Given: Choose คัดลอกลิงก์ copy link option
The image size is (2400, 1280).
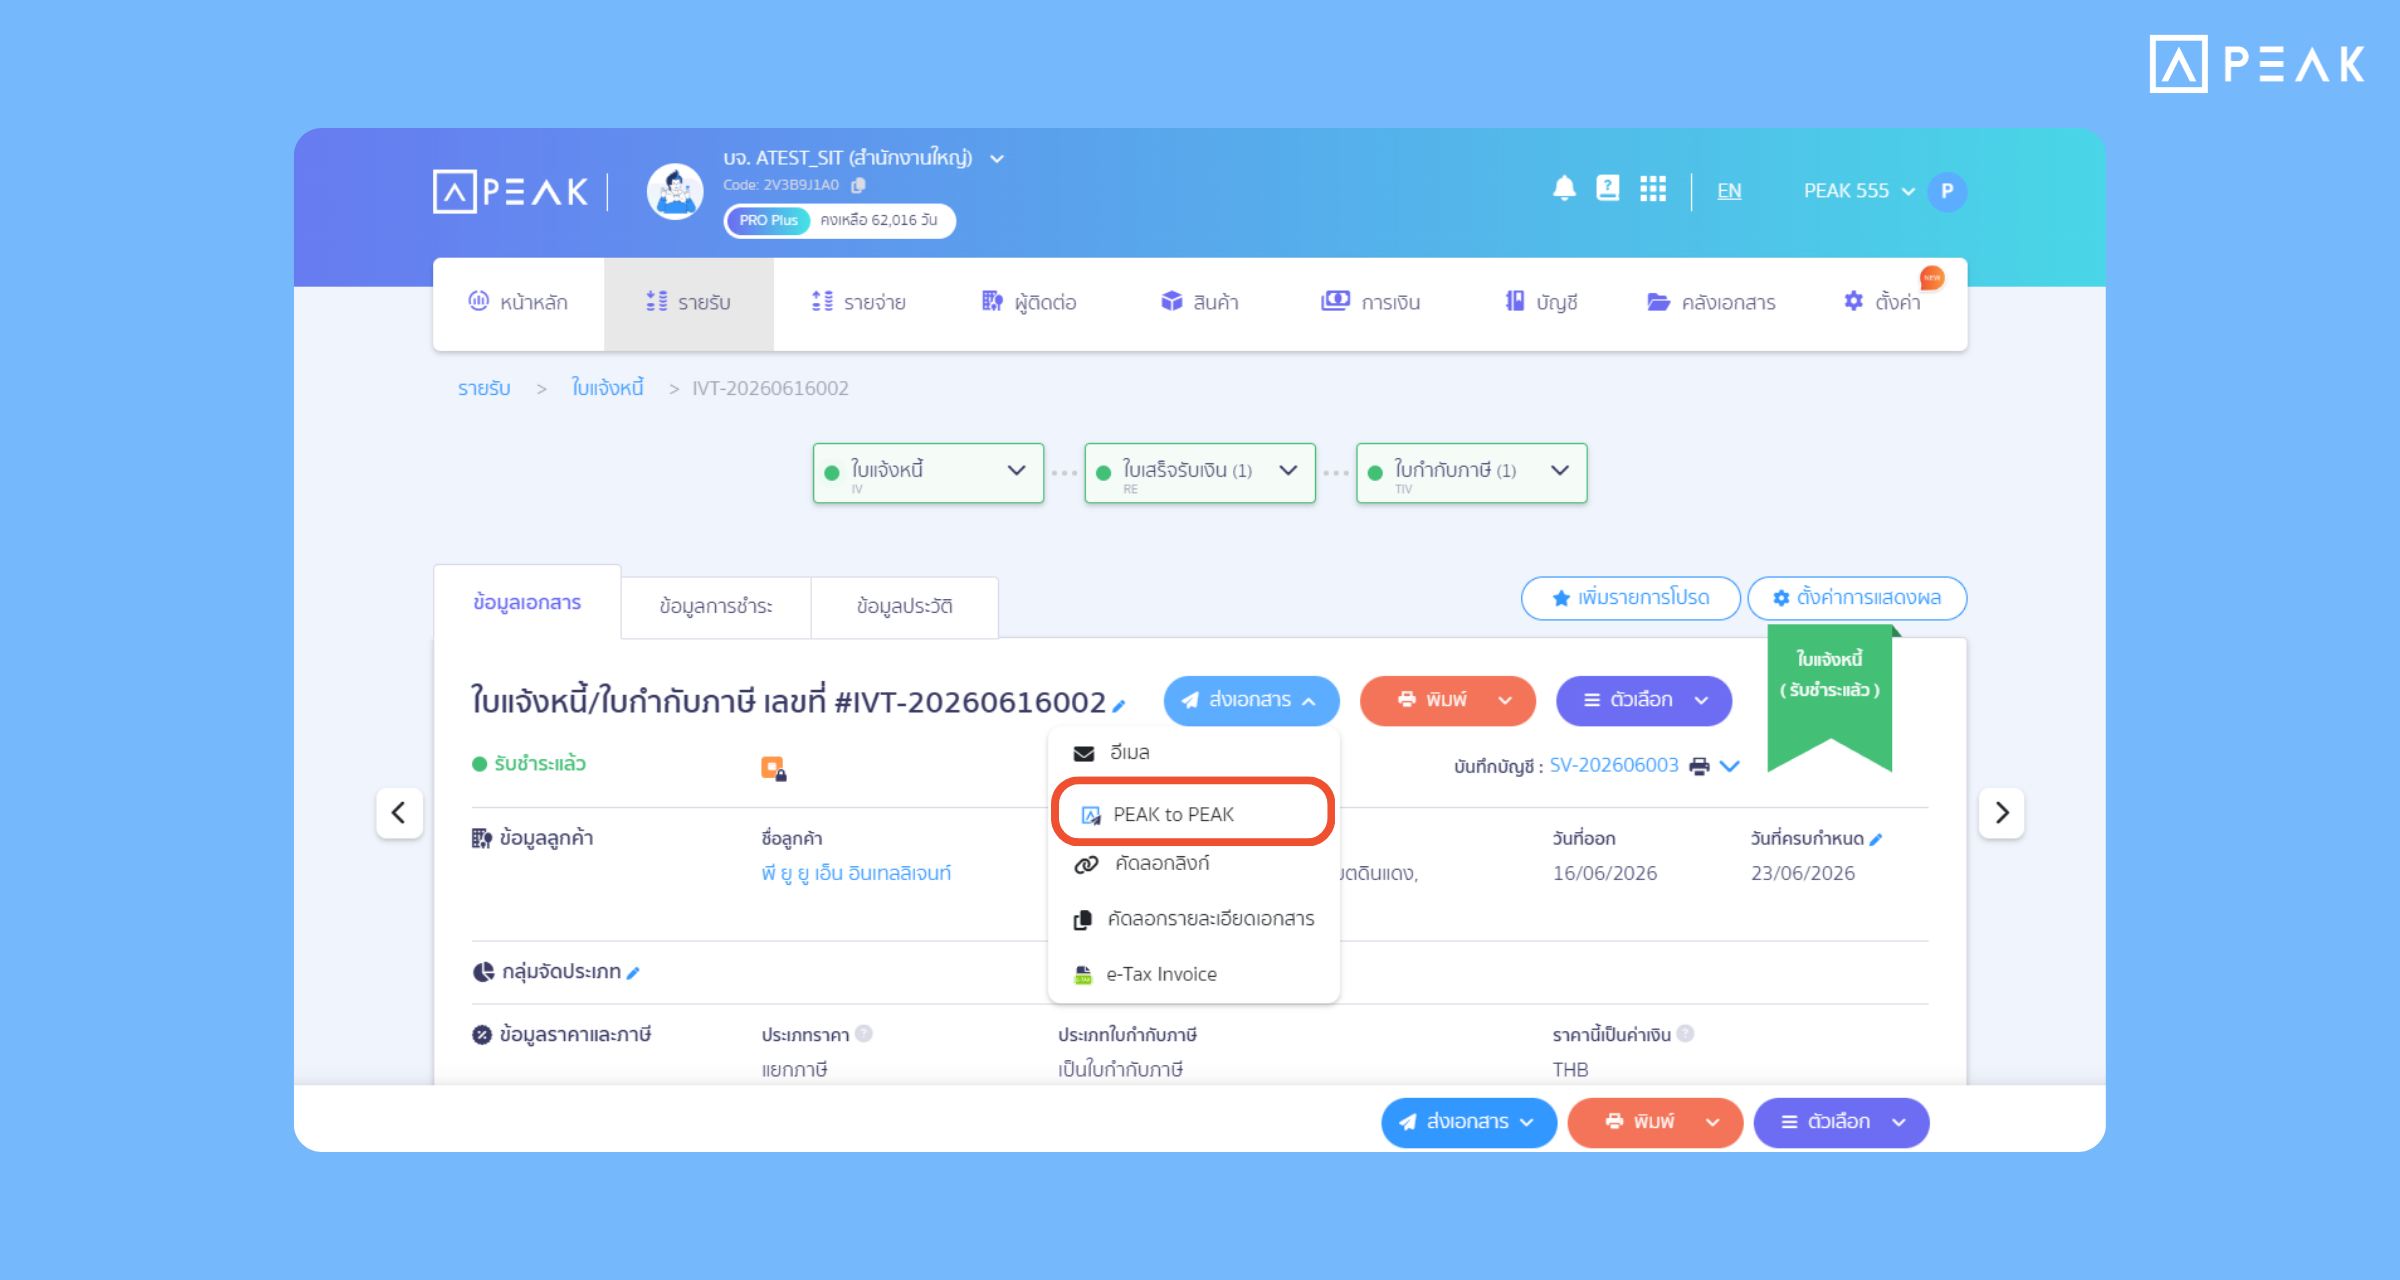Looking at the screenshot, I should coord(1193,864).
